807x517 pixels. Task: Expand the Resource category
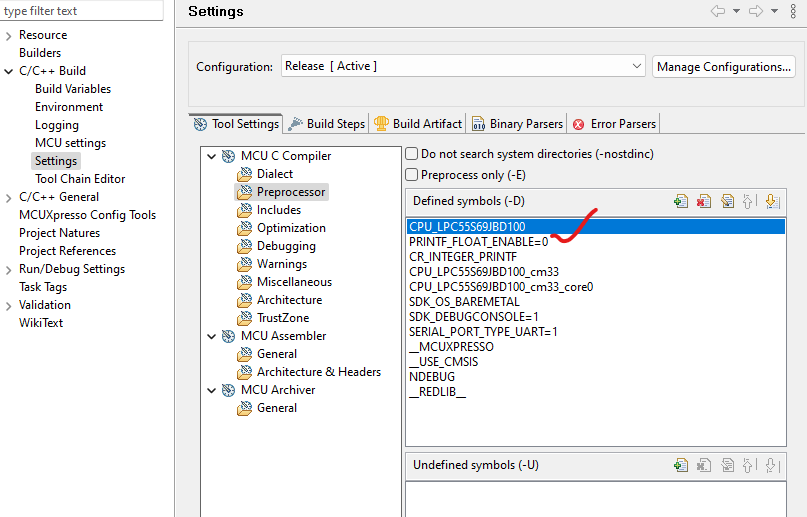tap(8, 36)
